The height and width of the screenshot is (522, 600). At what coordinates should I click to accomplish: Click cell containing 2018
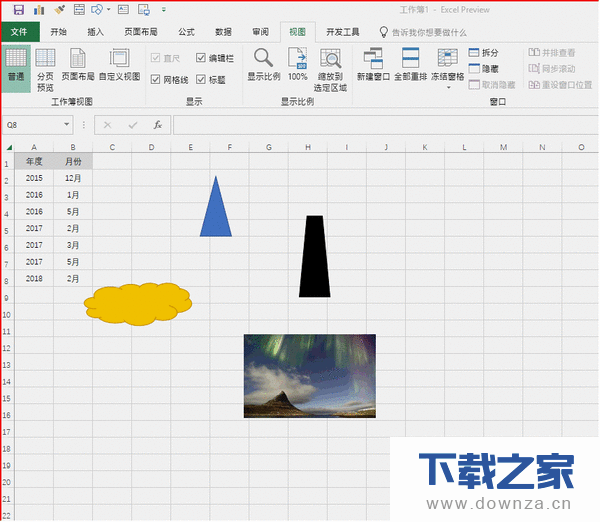(34, 279)
